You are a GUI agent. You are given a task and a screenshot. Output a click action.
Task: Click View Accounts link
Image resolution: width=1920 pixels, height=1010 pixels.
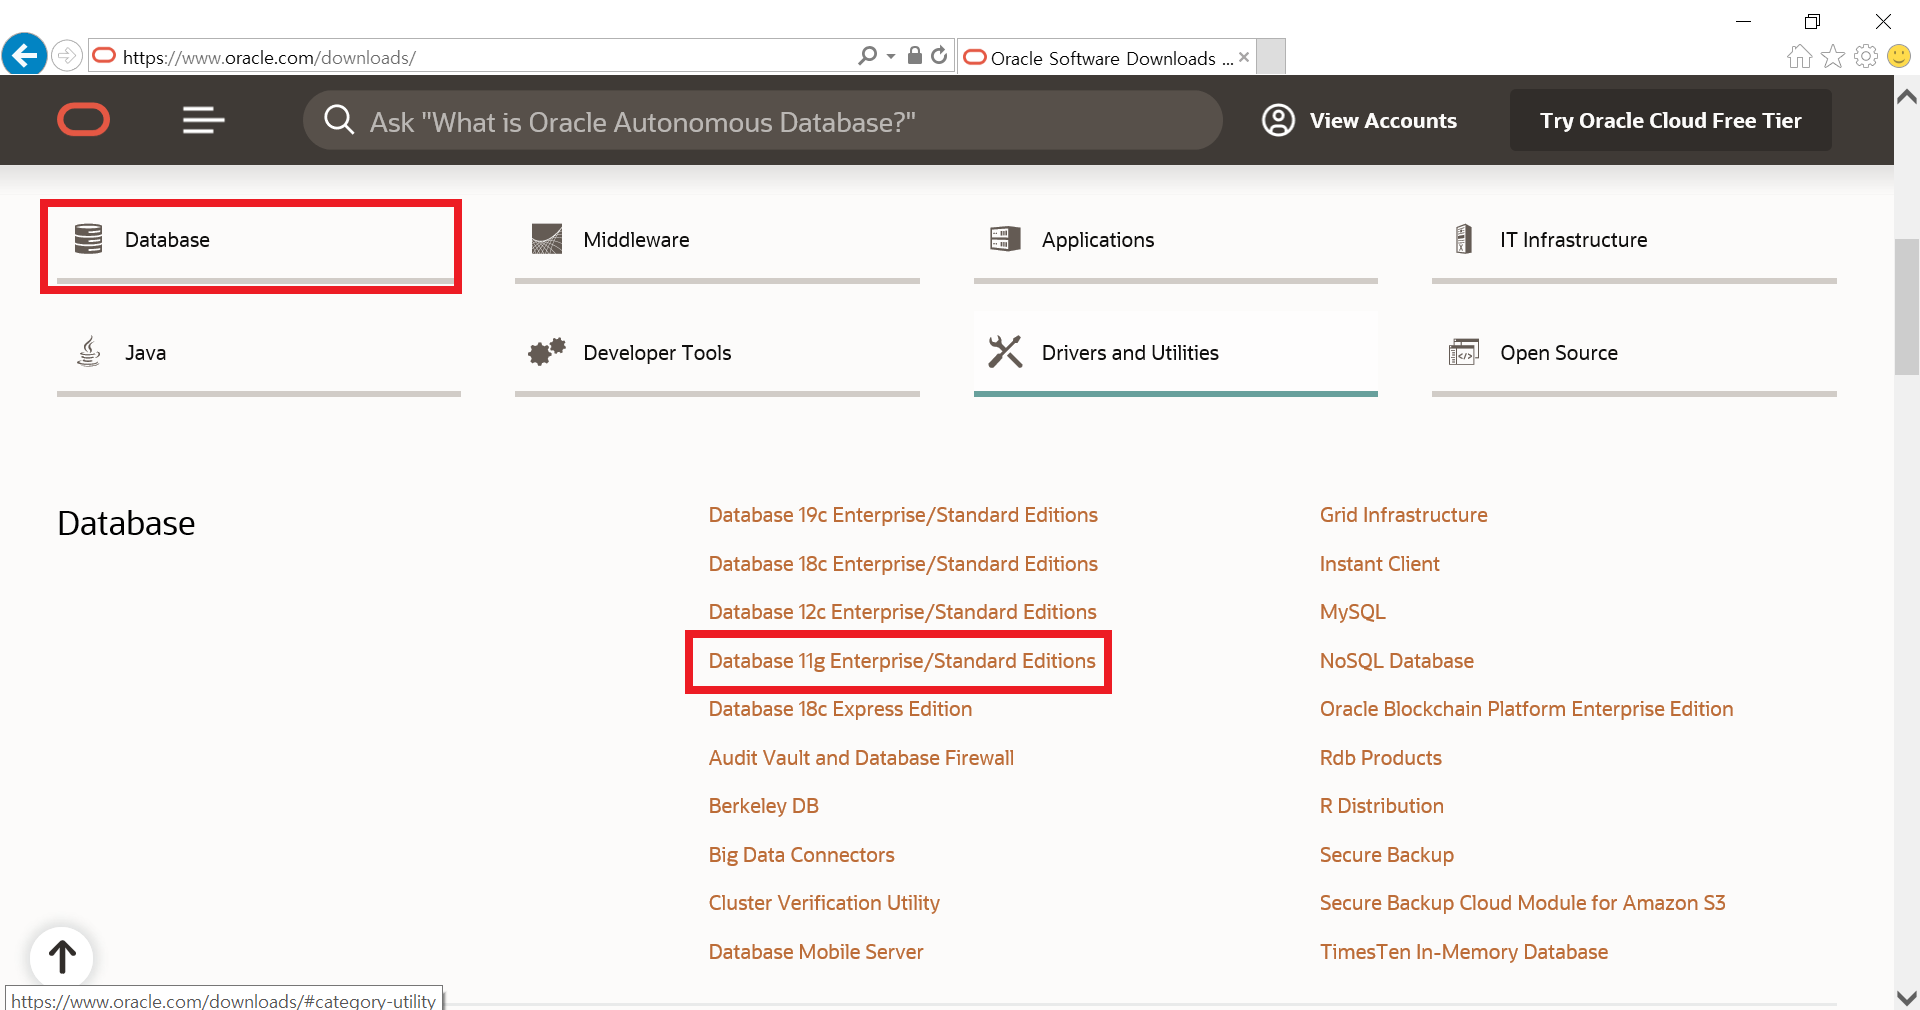[x=1383, y=120]
